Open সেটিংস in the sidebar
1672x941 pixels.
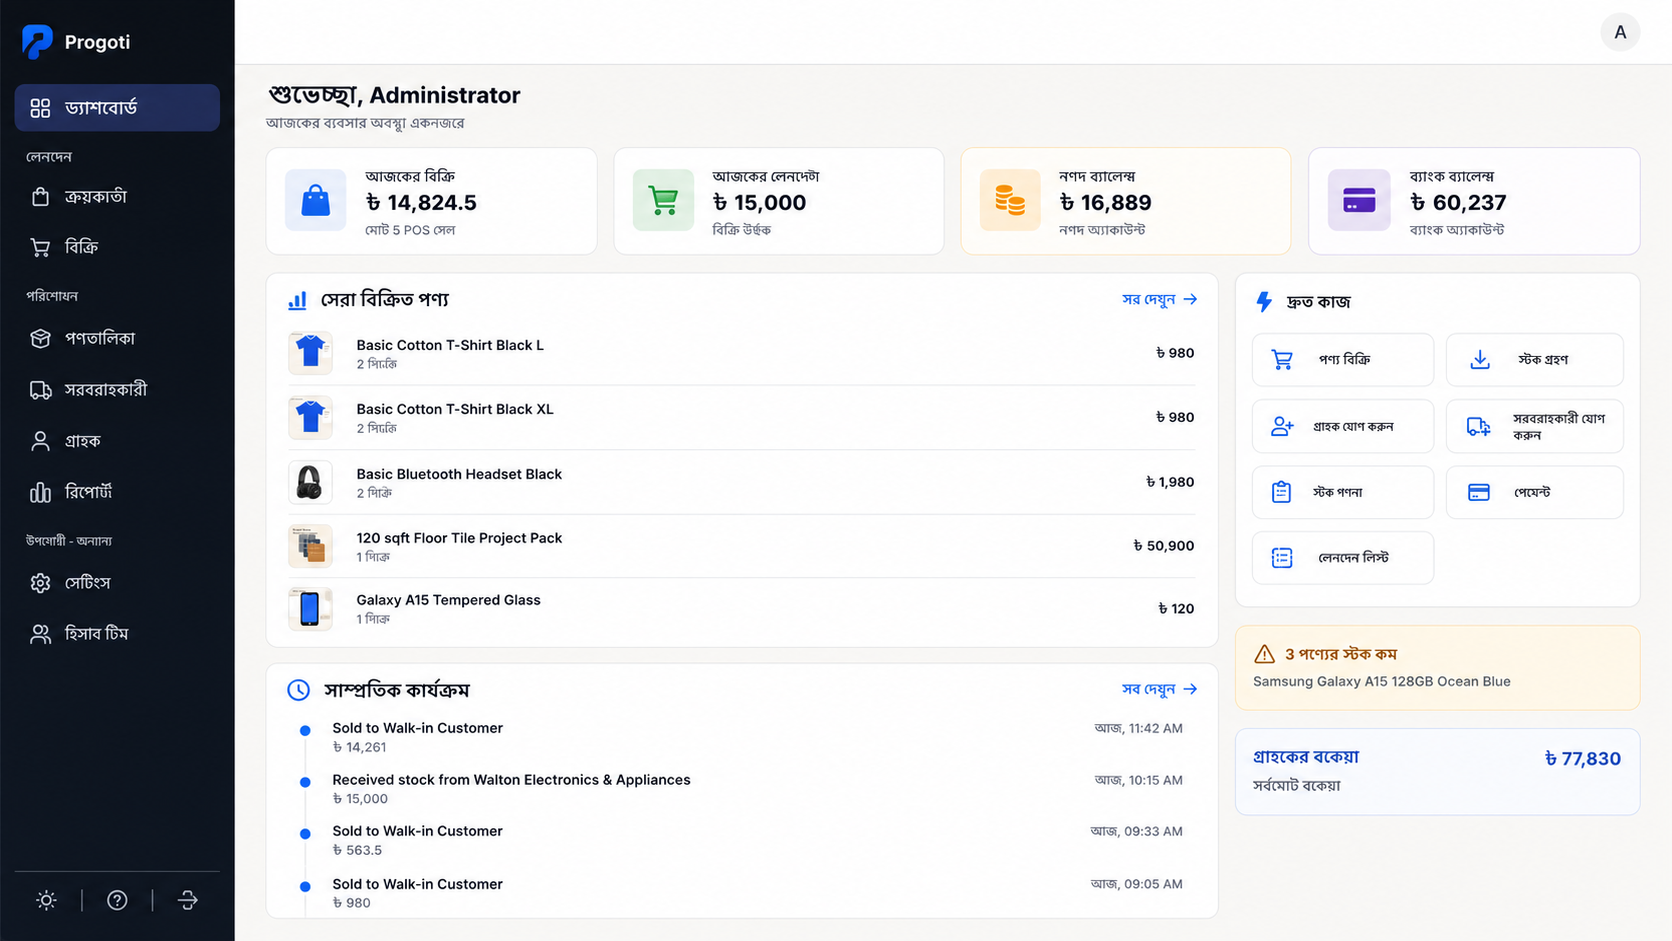click(x=117, y=582)
